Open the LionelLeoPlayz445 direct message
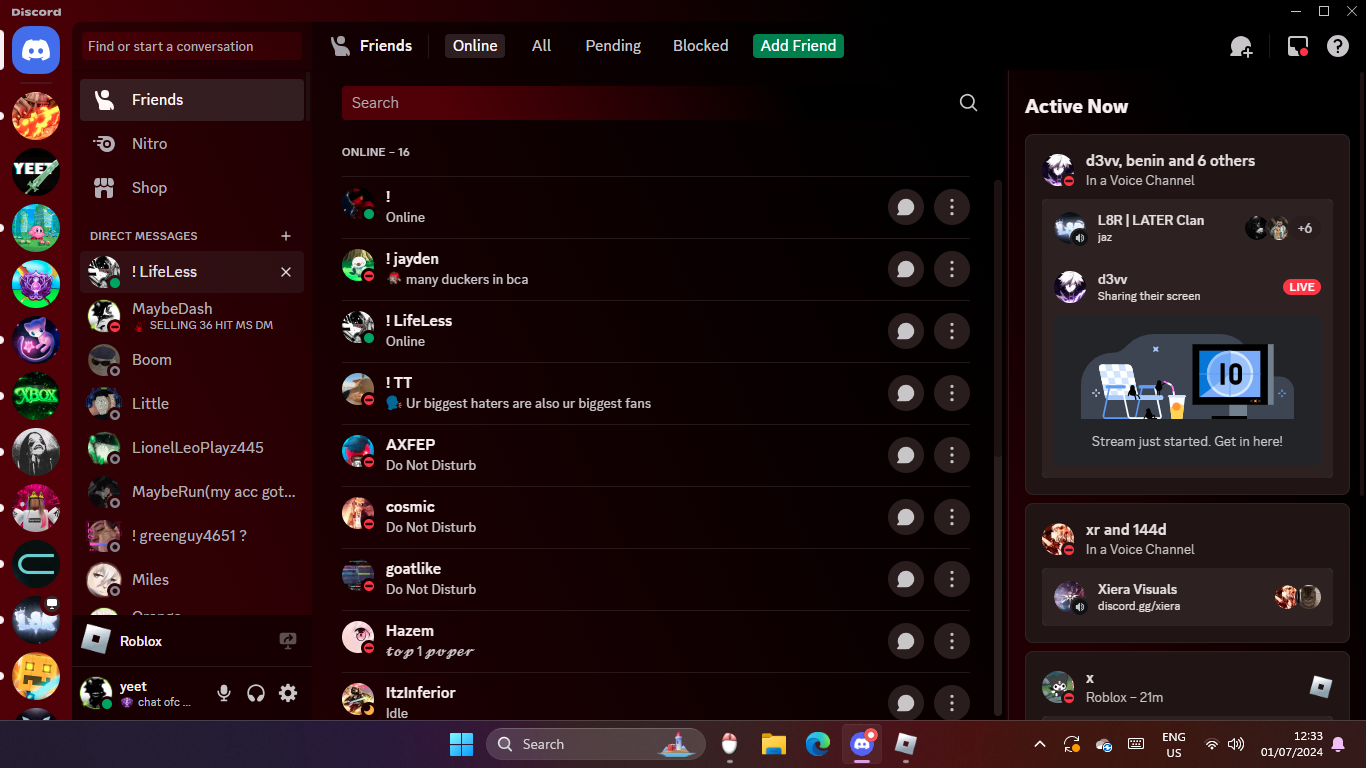This screenshot has width=1366, height=768. tap(192, 448)
